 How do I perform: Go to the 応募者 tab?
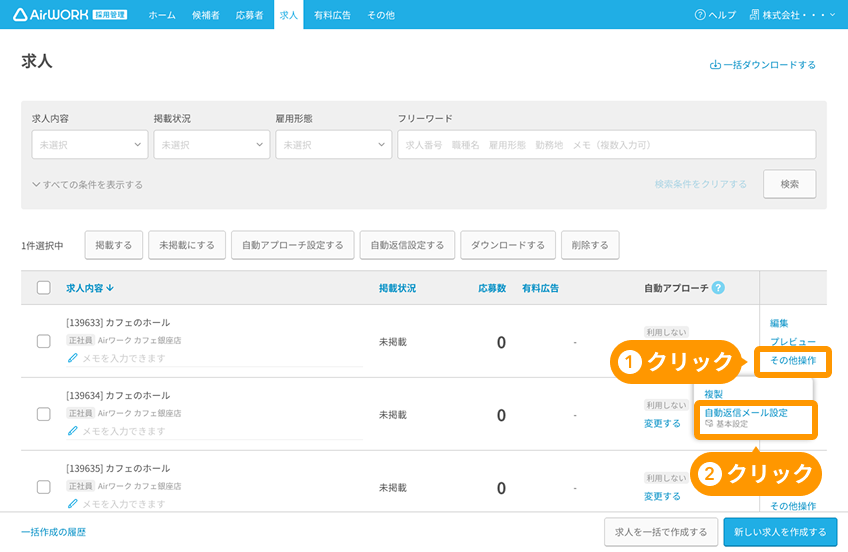pos(249,15)
